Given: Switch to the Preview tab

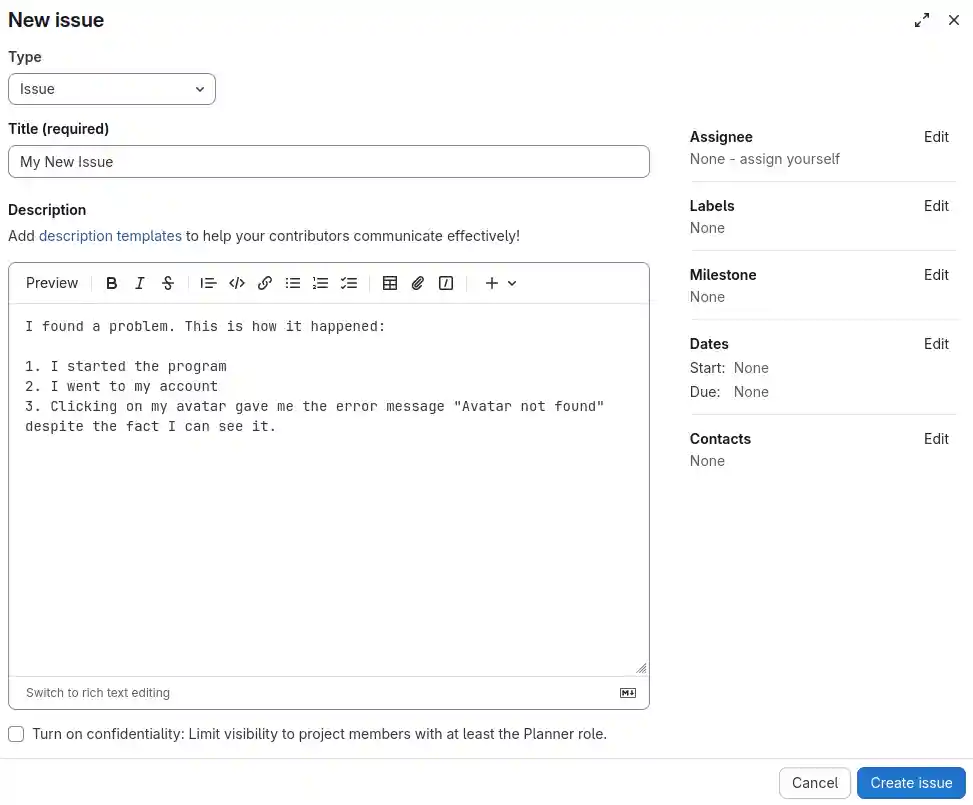Looking at the screenshot, I should pyautogui.click(x=51, y=283).
